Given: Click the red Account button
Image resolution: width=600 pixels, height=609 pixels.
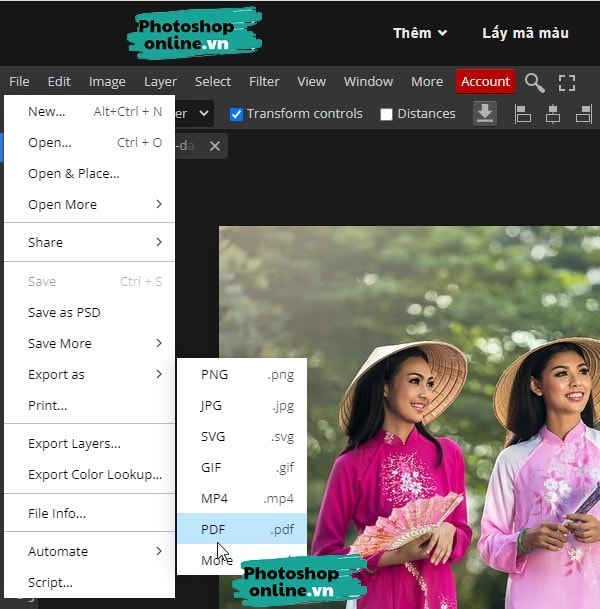Looking at the screenshot, I should pos(485,82).
